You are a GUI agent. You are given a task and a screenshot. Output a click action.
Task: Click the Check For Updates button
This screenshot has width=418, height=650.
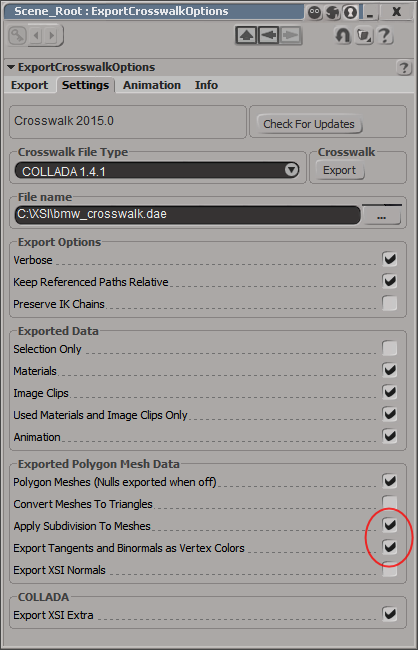309,124
